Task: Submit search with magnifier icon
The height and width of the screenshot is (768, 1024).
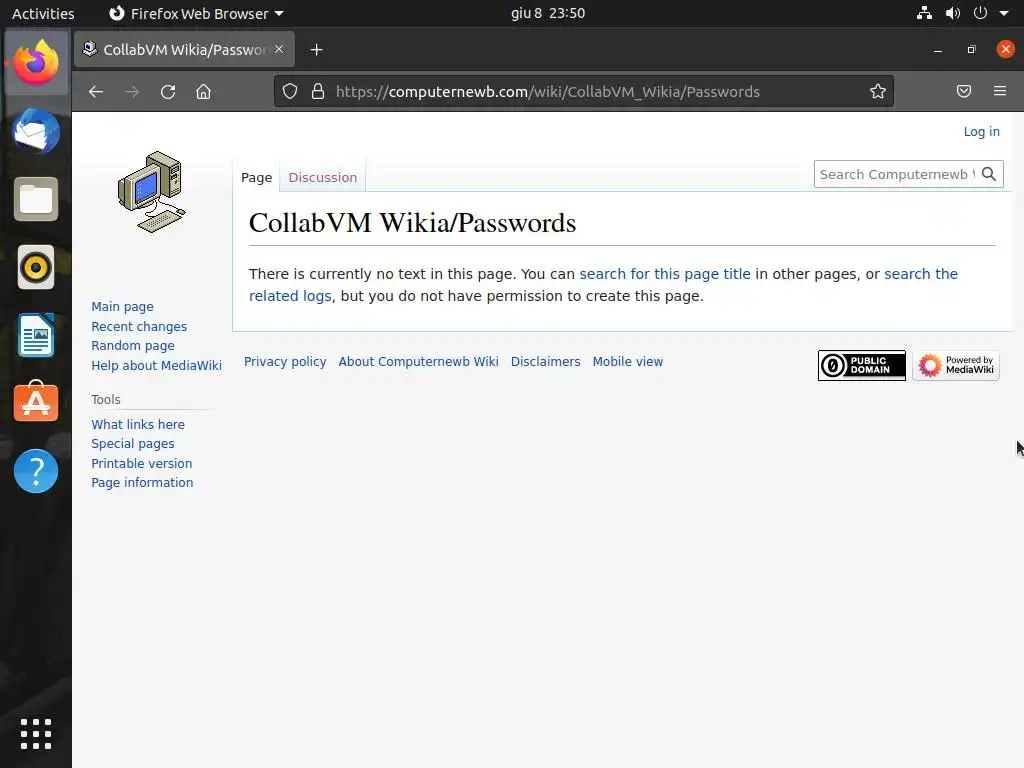Action: tap(989, 174)
